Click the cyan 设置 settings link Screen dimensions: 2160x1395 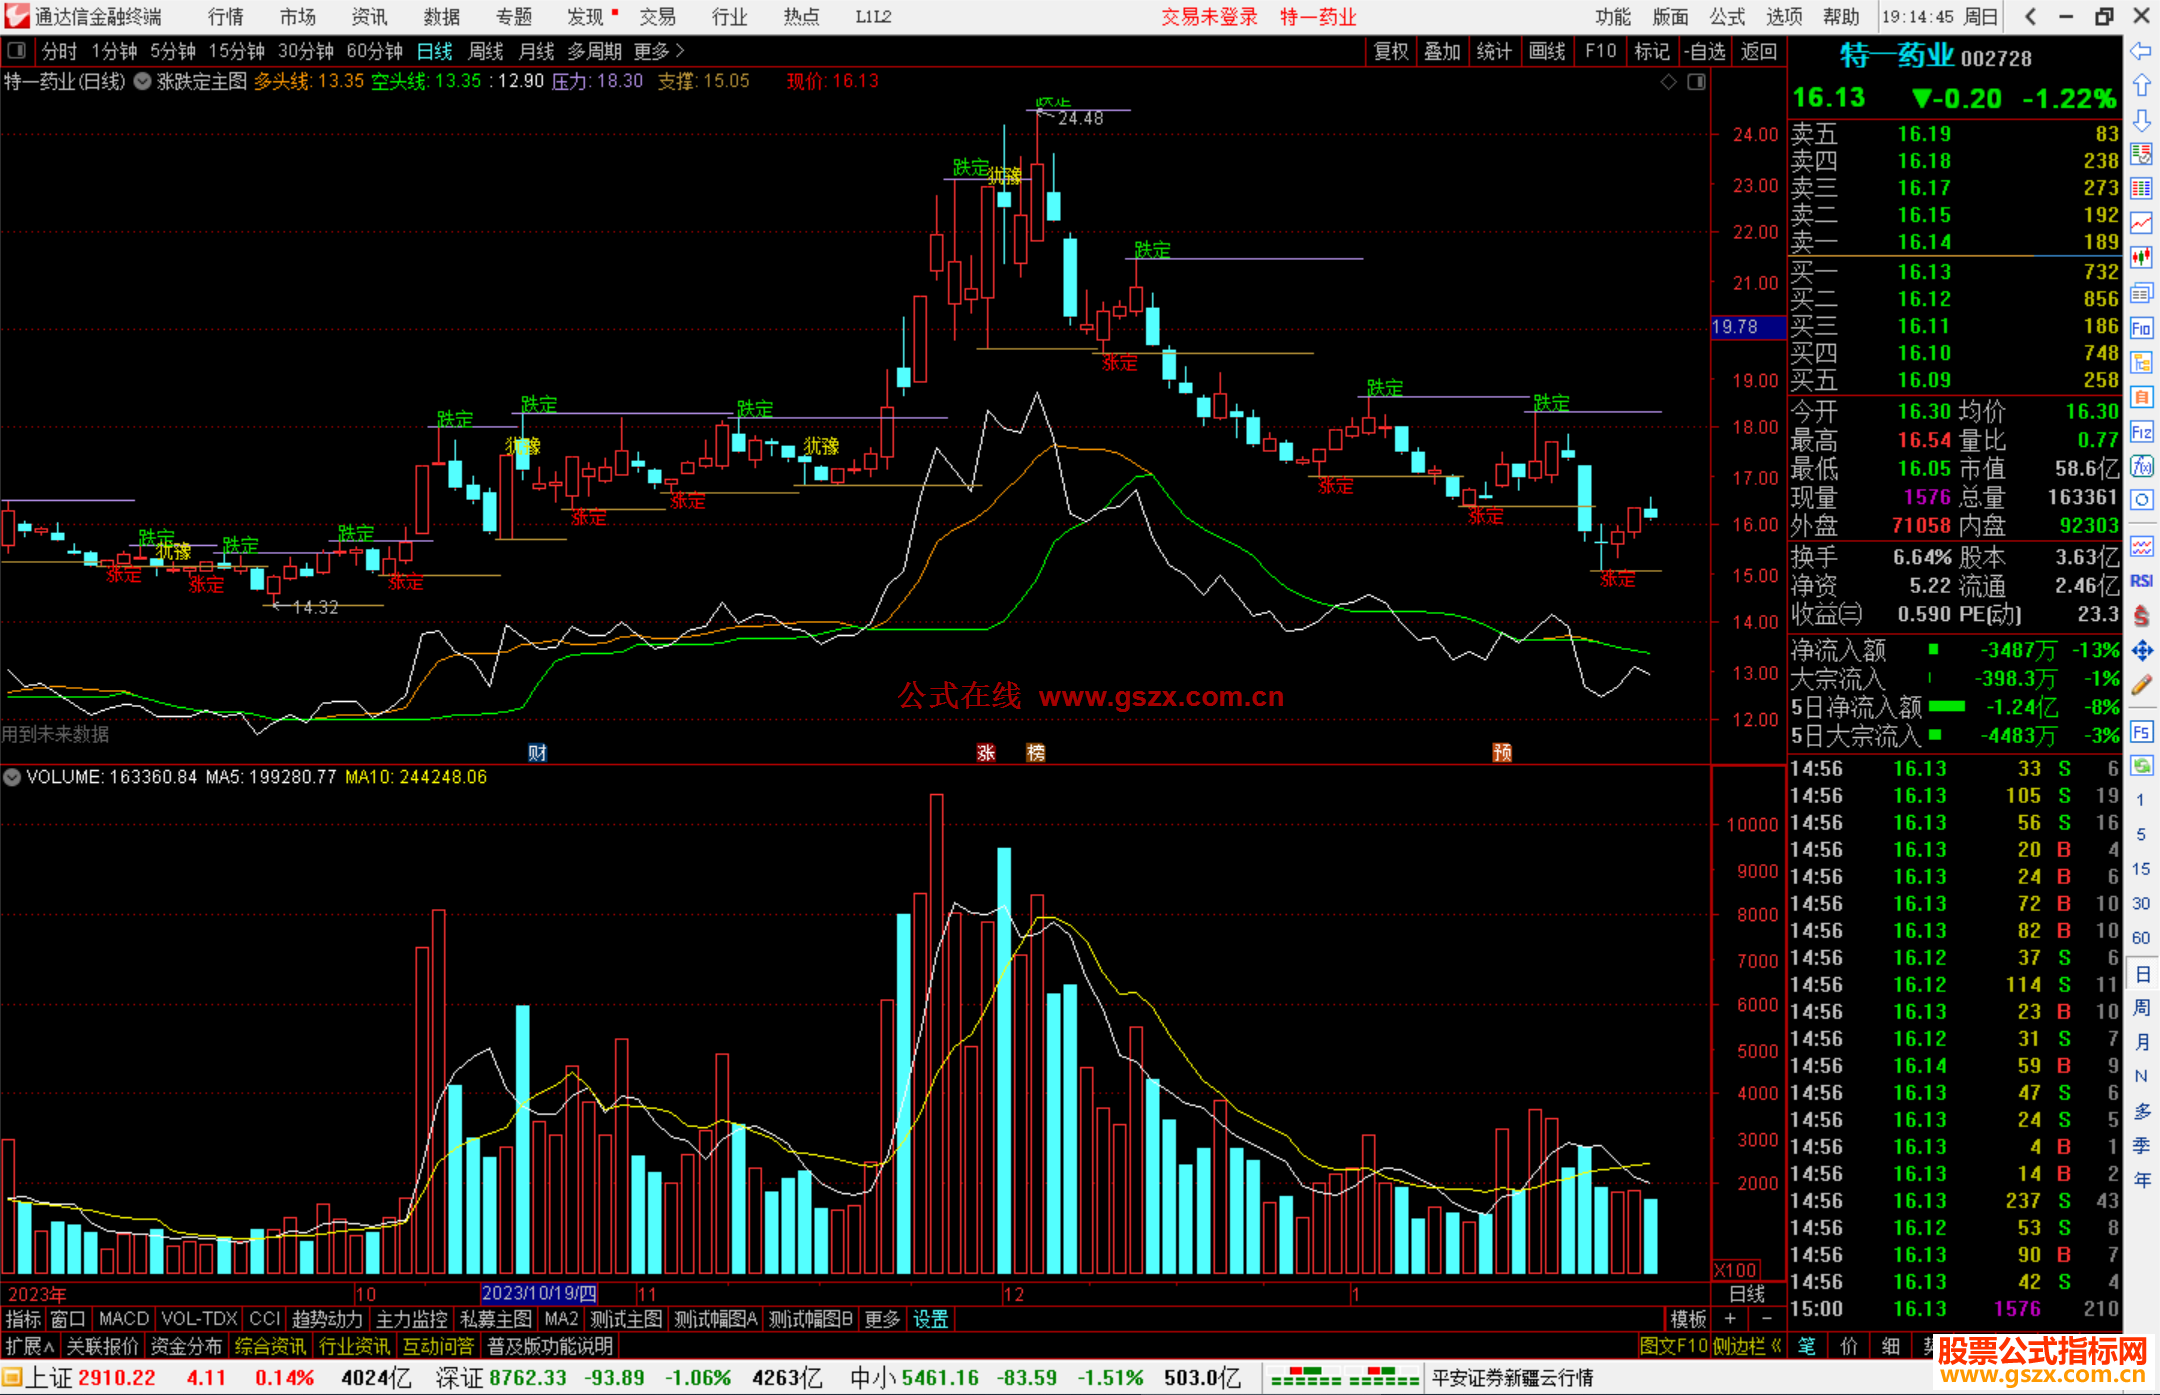pyautogui.click(x=930, y=1319)
